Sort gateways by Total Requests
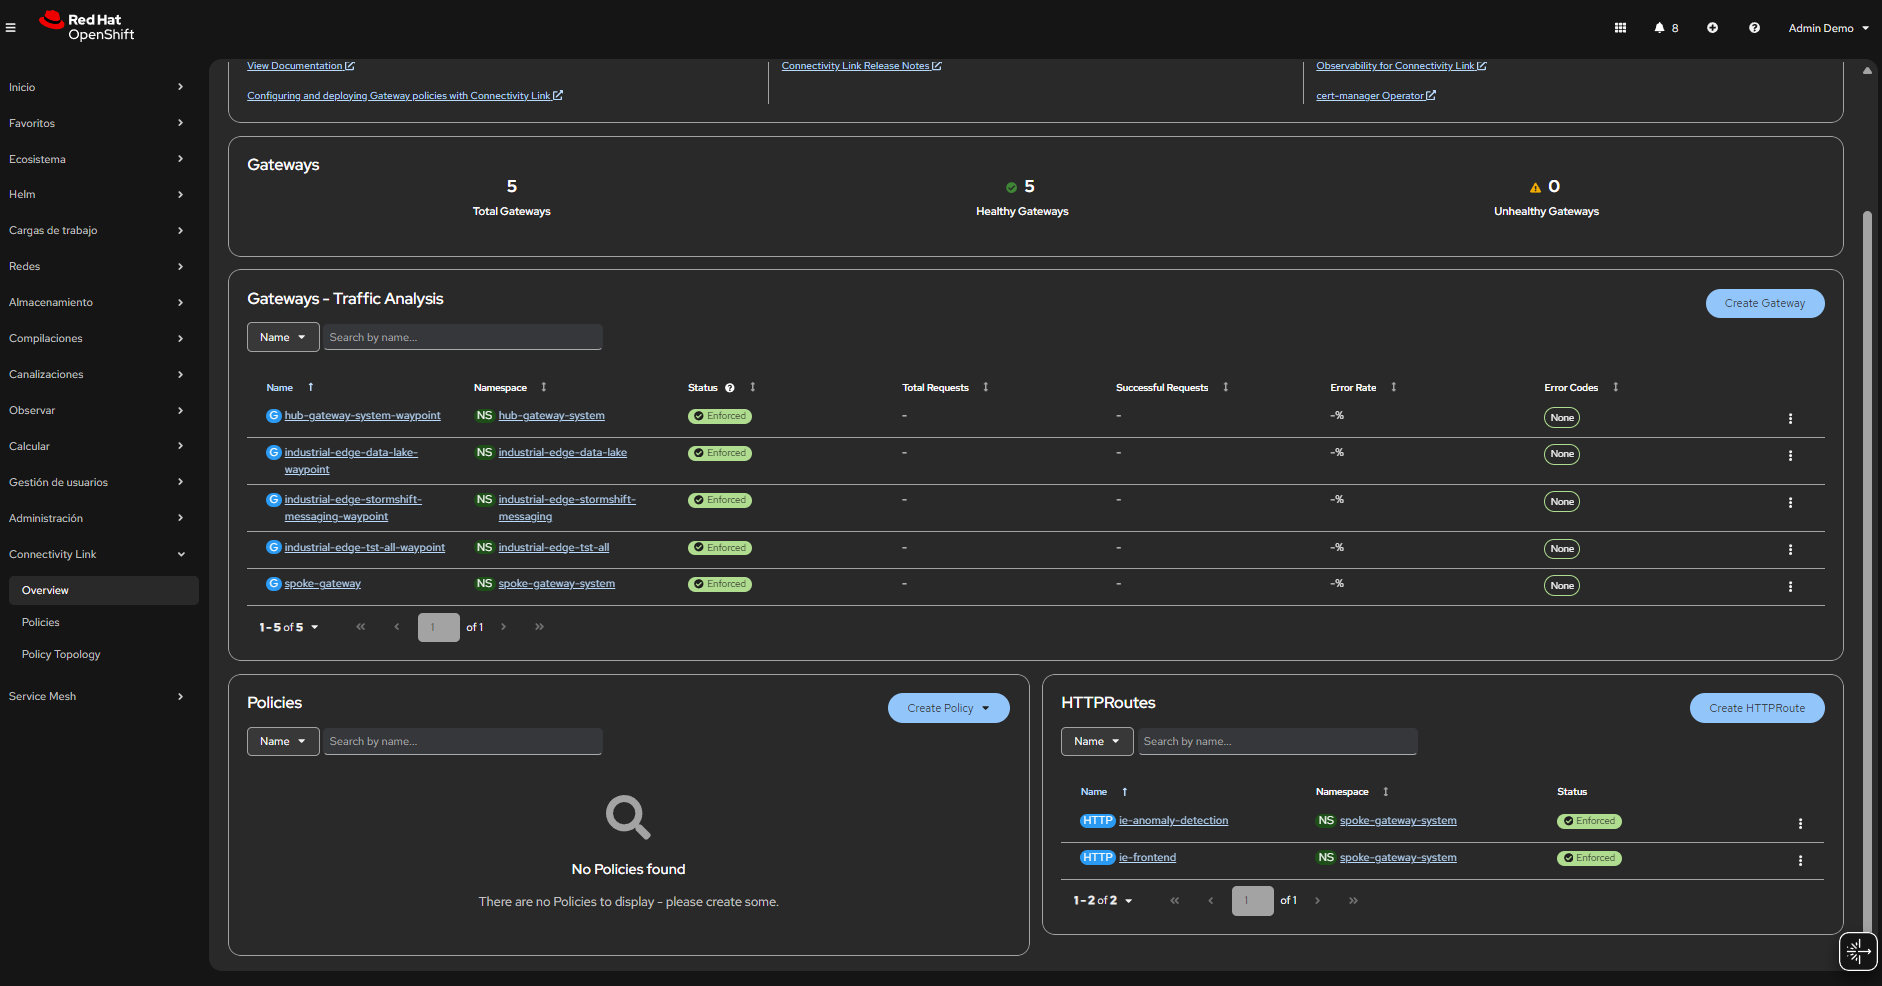 tap(945, 387)
